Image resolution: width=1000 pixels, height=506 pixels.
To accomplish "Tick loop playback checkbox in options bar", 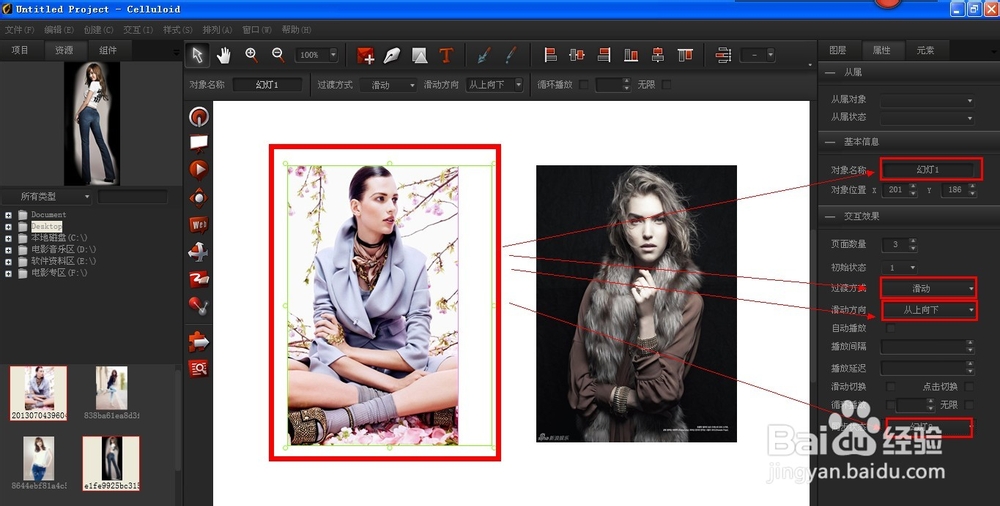I will pyautogui.click(x=584, y=84).
